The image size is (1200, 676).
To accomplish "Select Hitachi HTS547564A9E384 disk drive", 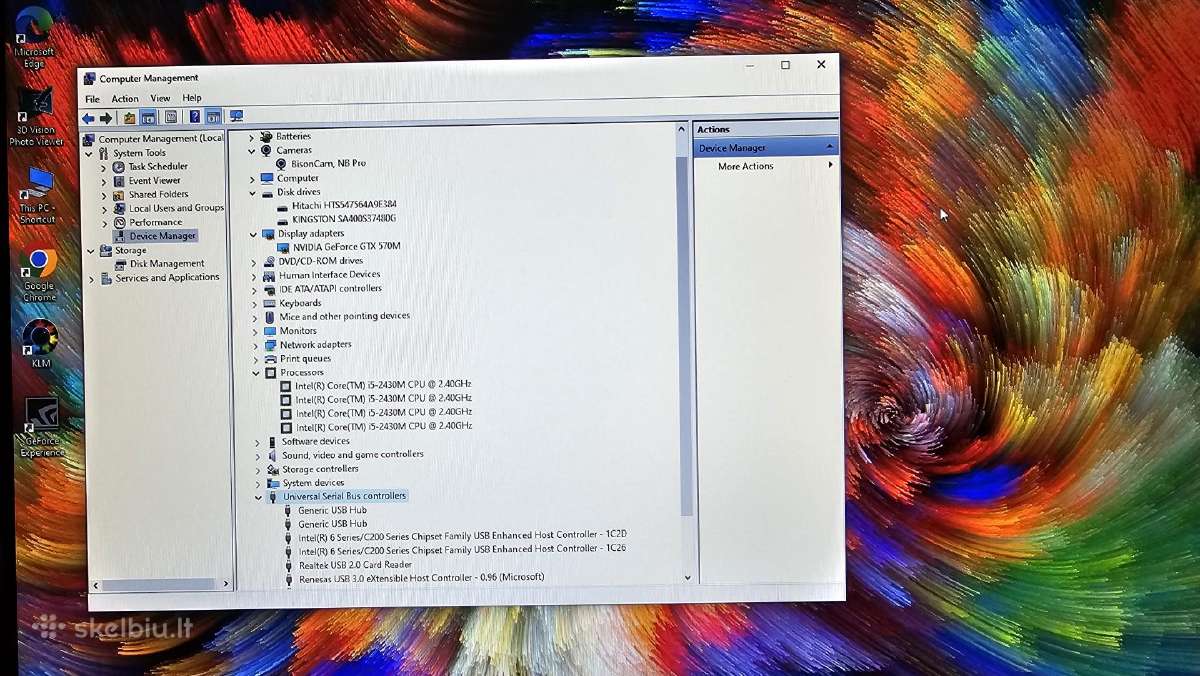I will coord(343,205).
